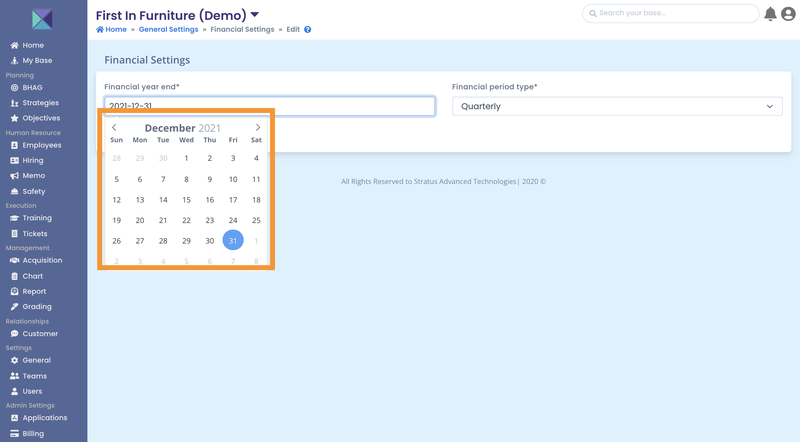Go to next month in calendar

pos(258,128)
